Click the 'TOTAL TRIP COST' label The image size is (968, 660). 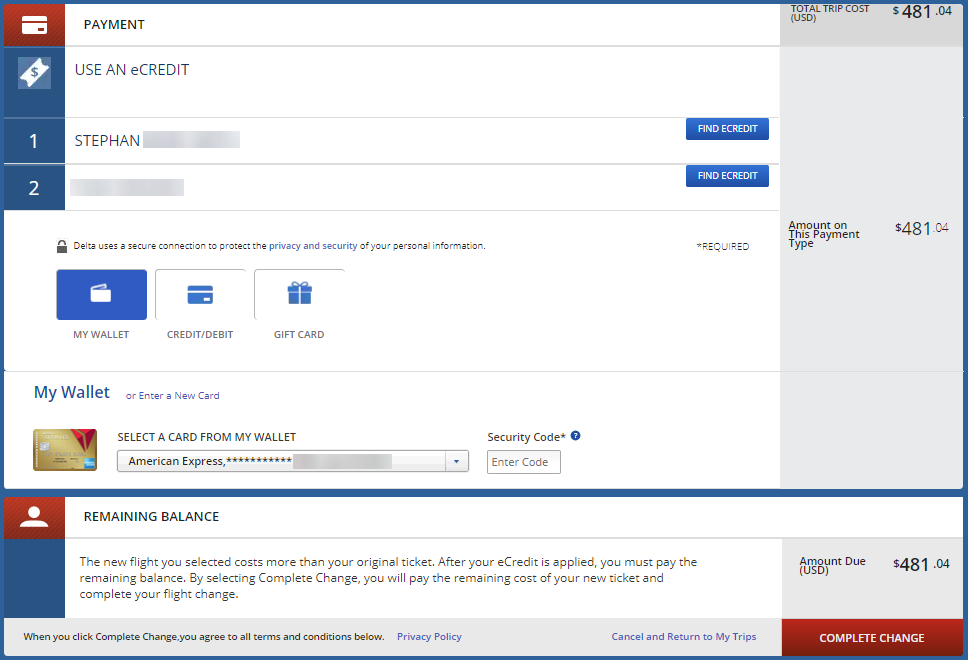(830, 13)
